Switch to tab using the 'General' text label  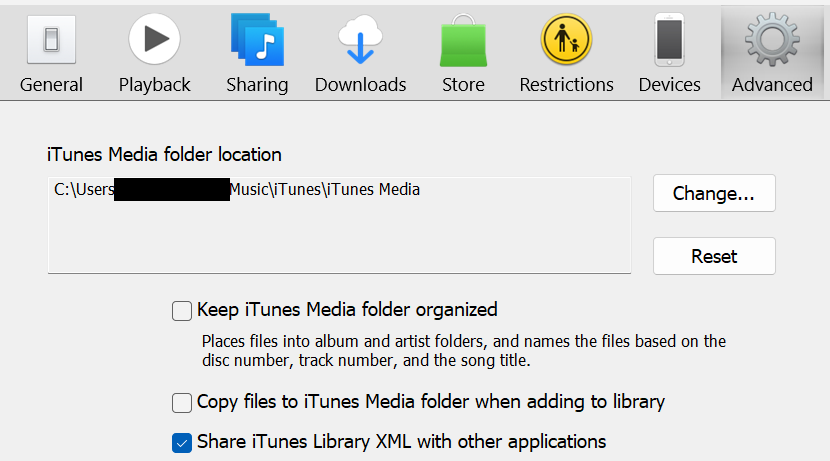[x=51, y=85]
